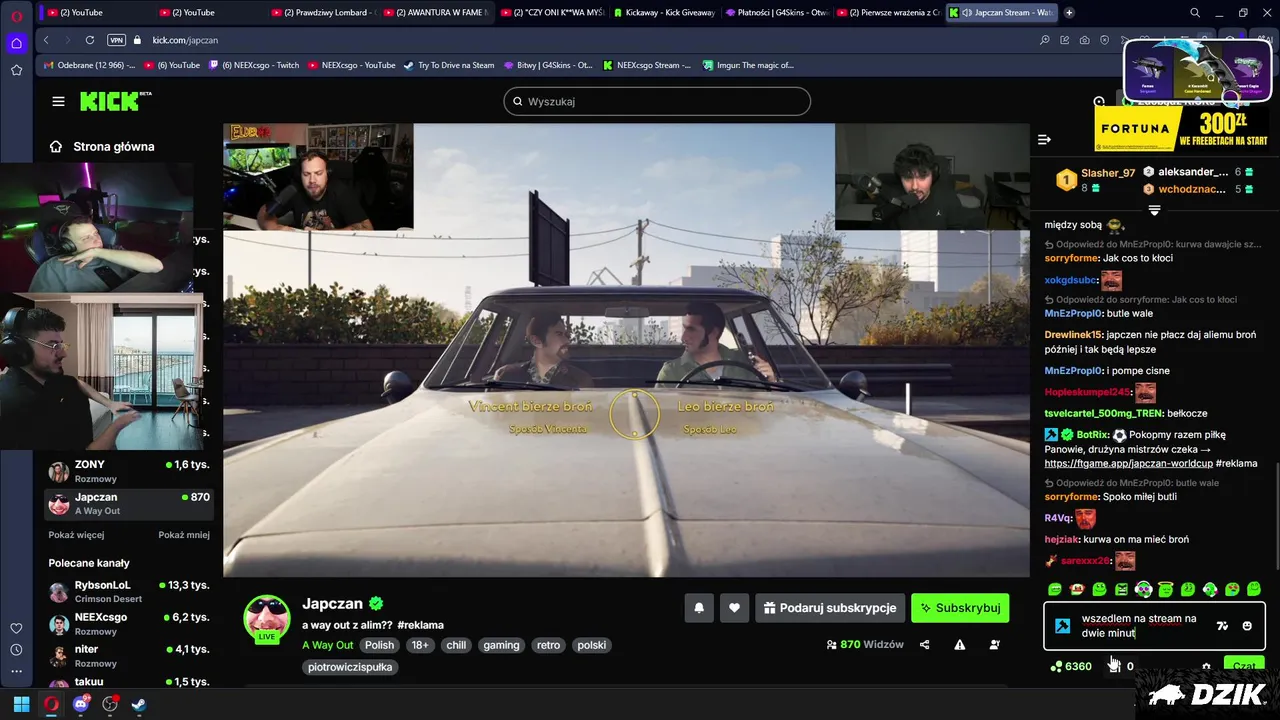The image size is (1280, 720).
Task: Open Opera sidebar bookmarks star icon
Action: click(x=16, y=70)
